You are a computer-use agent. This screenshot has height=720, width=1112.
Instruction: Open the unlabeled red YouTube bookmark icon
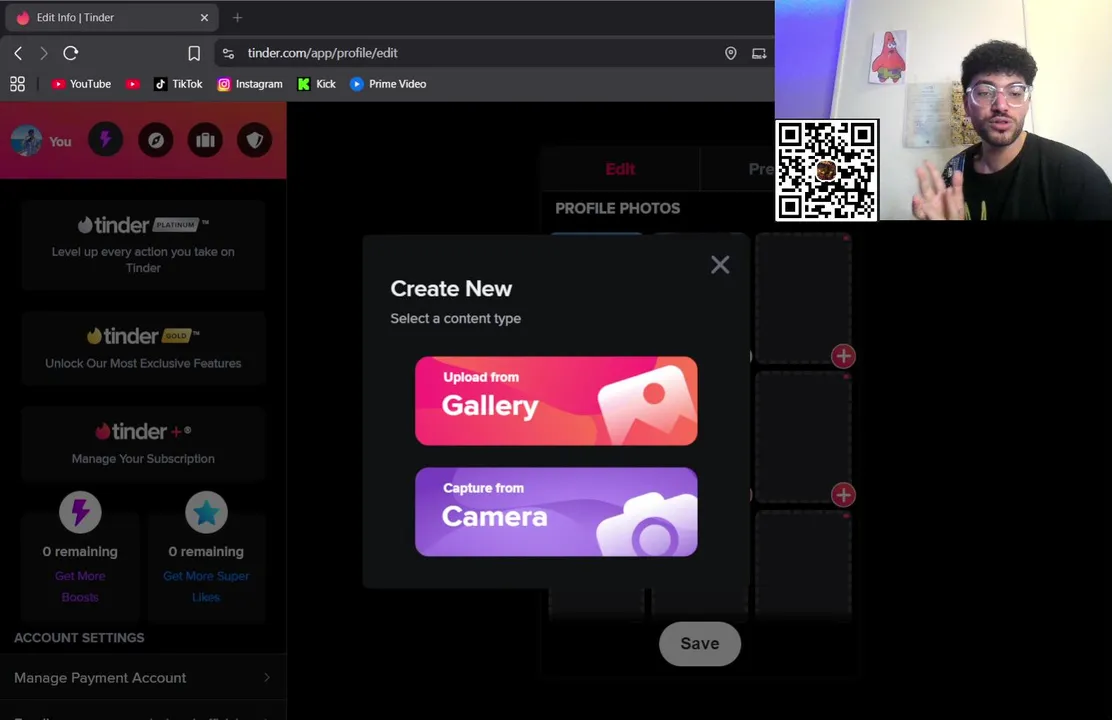click(133, 84)
